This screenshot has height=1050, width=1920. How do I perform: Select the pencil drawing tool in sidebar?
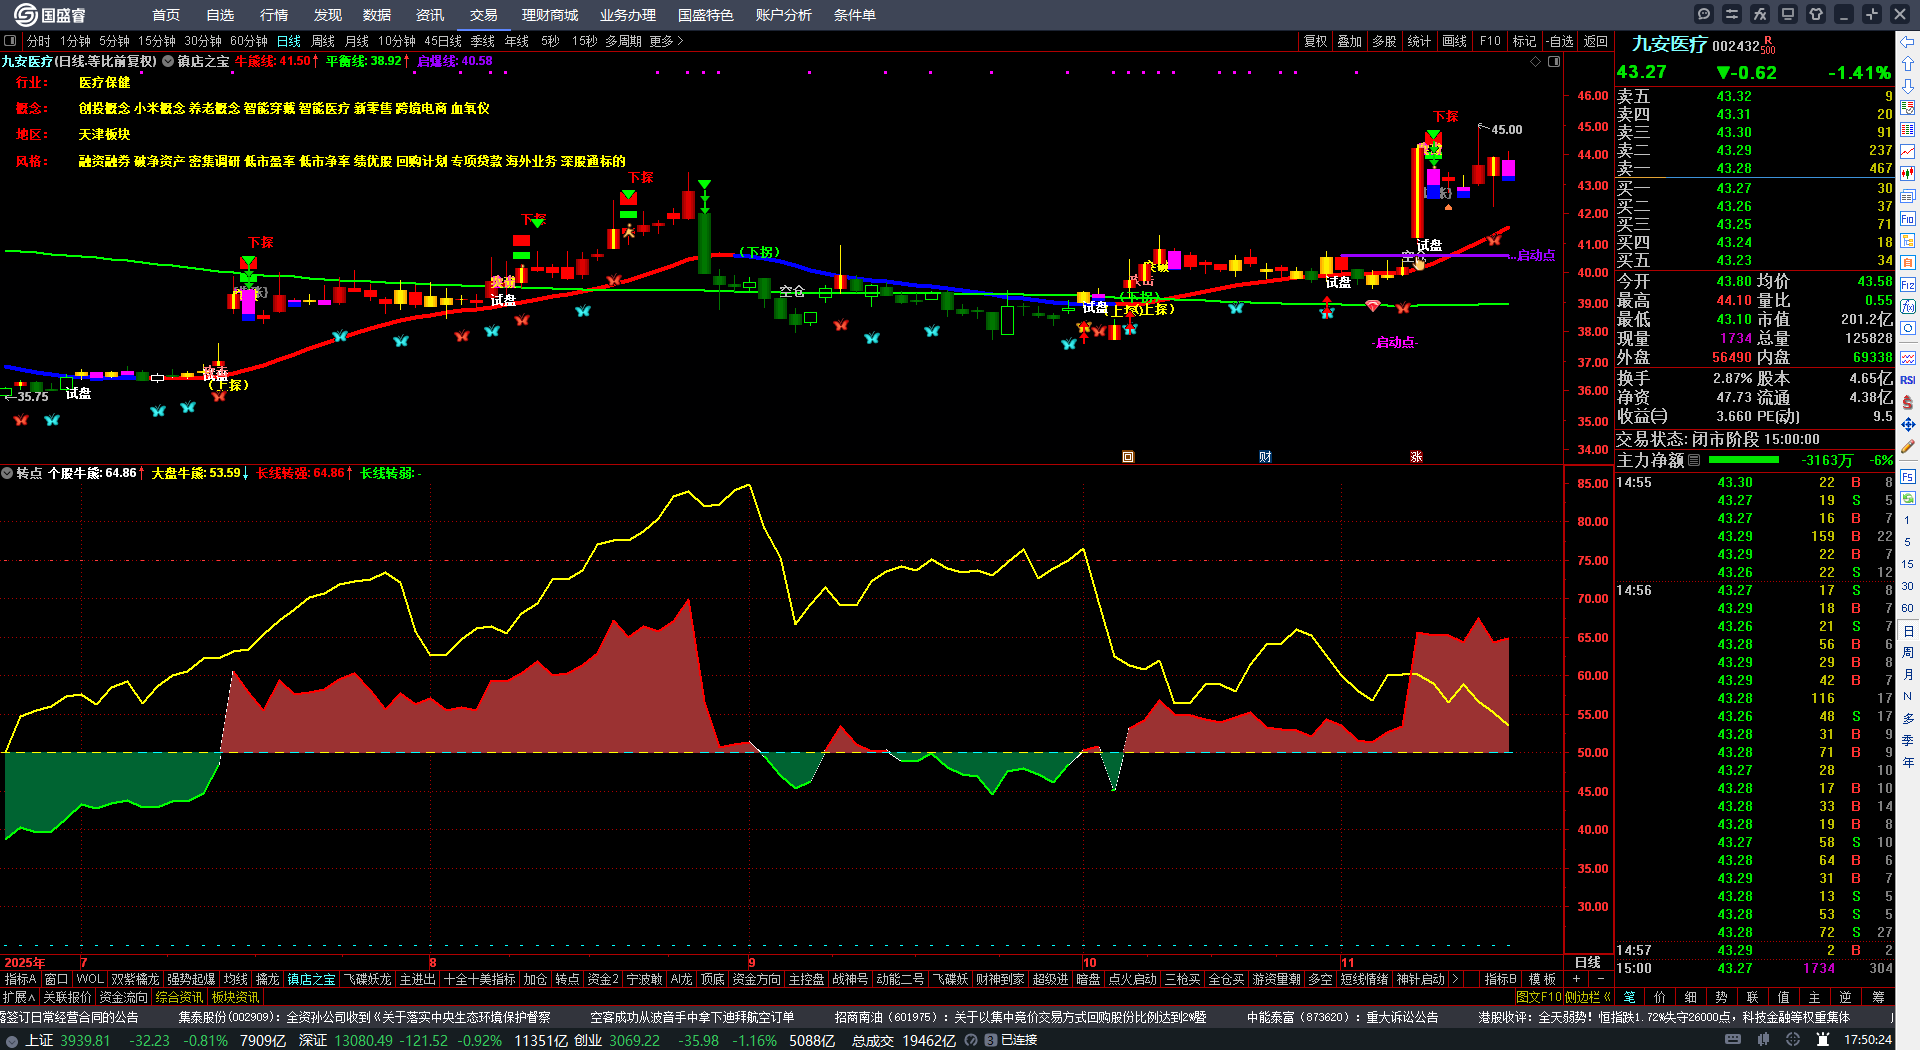1908,446
